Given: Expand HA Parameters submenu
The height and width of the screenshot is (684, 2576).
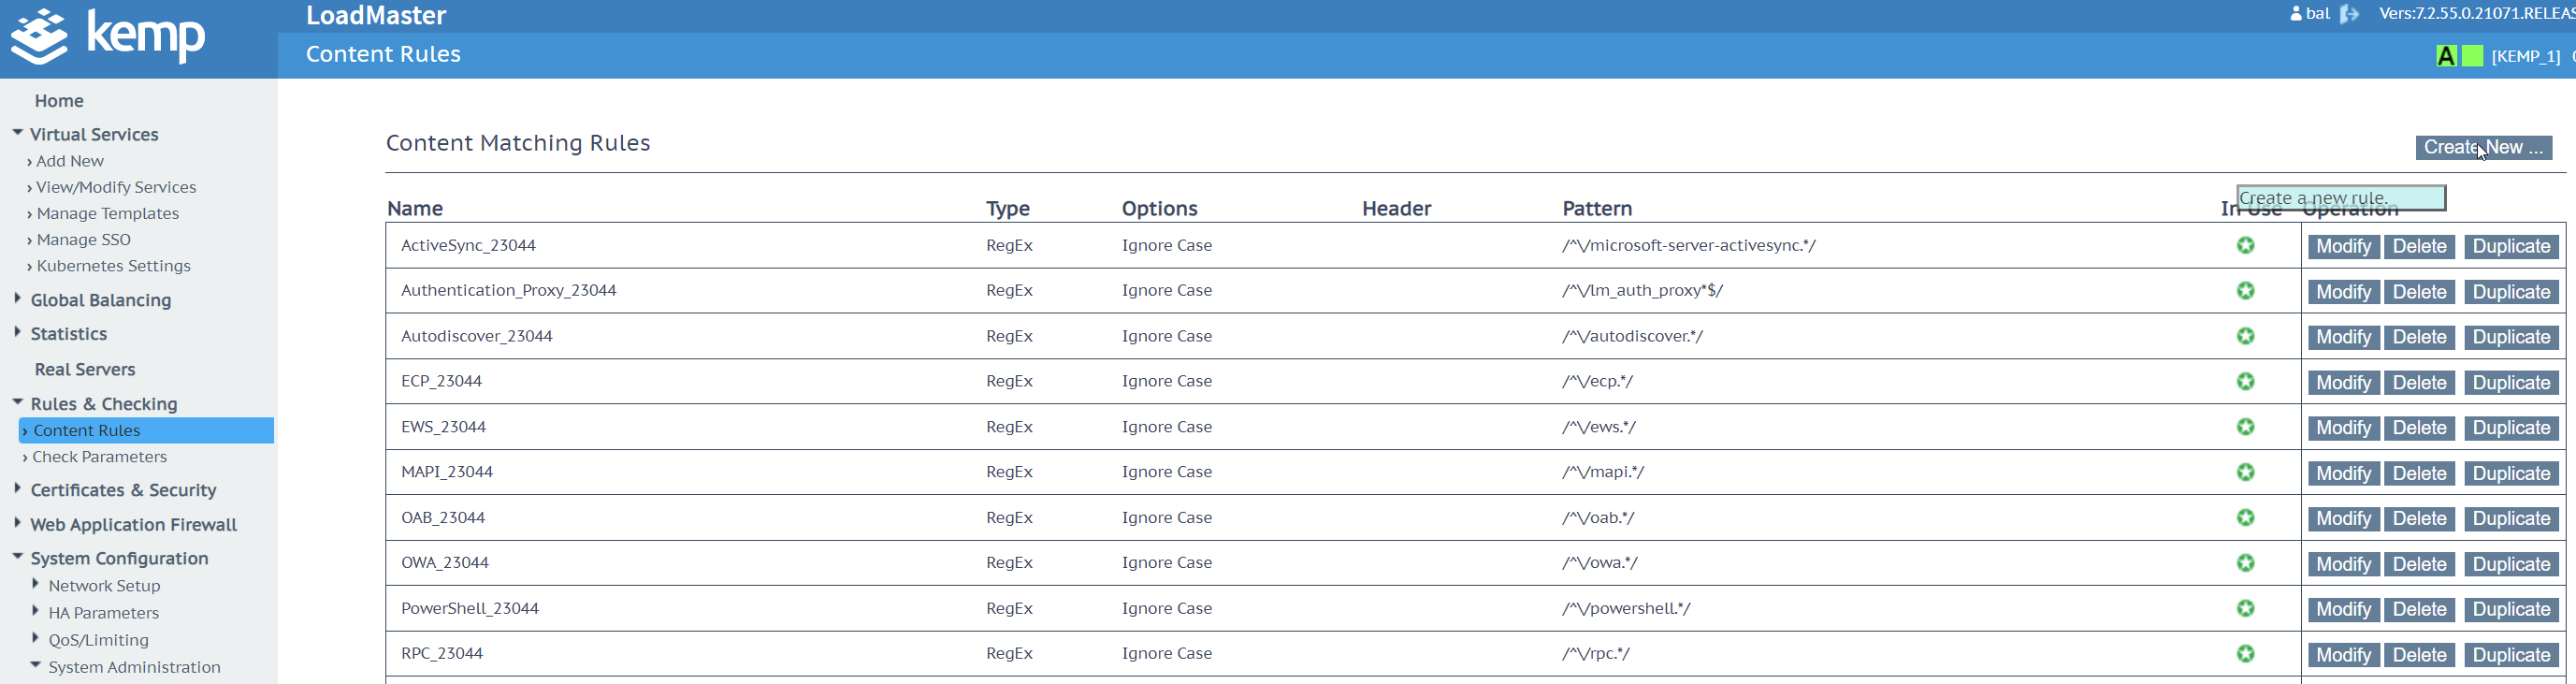Looking at the screenshot, I should pyautogui.click(x=36, y=610).
